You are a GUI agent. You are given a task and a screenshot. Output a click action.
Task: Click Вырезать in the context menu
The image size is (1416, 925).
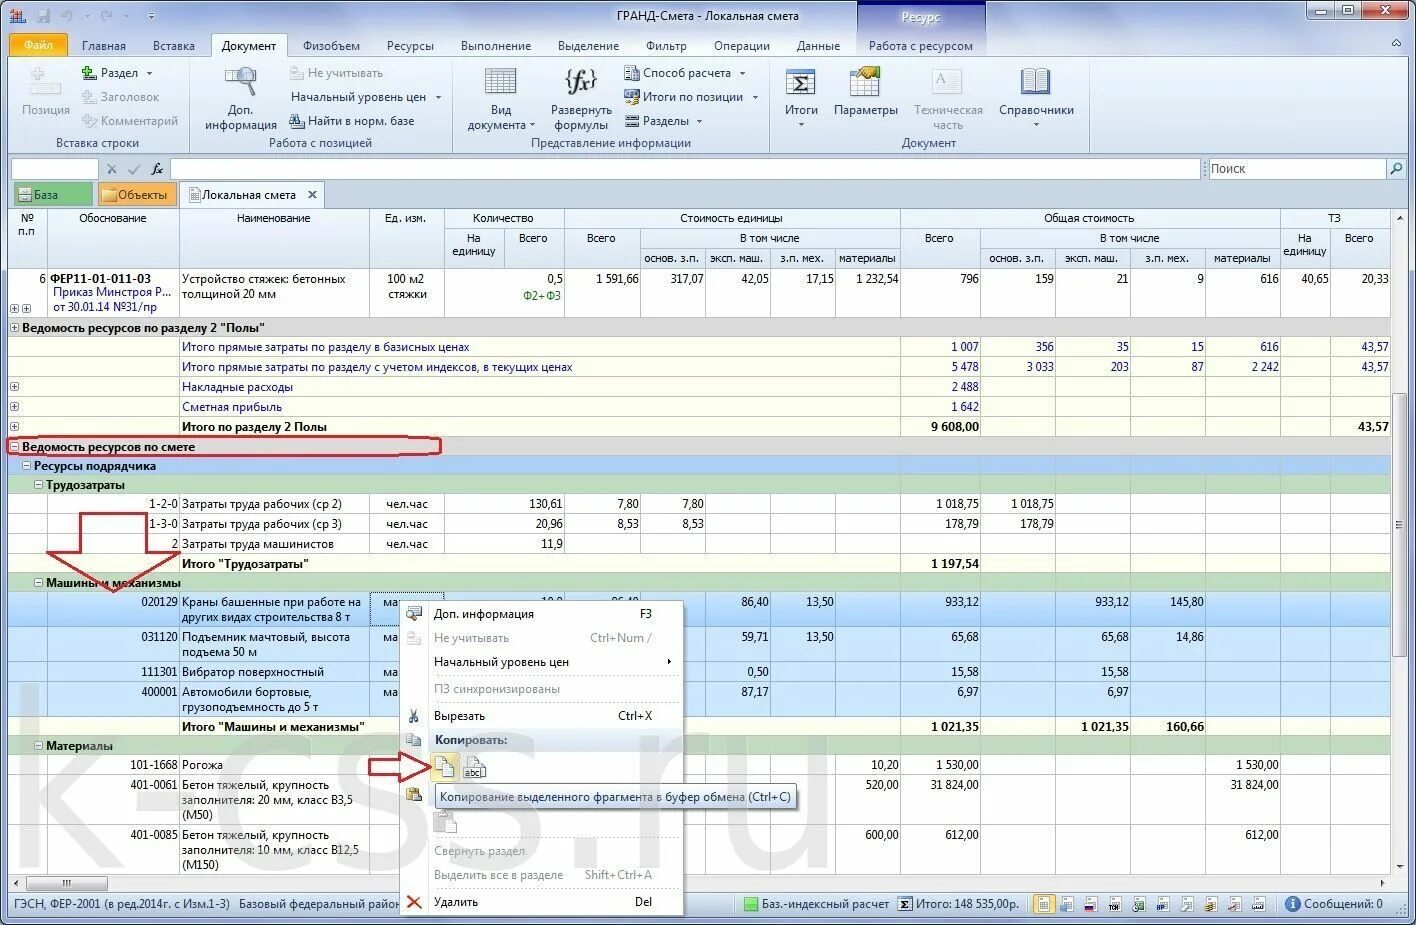coord(541,716)
